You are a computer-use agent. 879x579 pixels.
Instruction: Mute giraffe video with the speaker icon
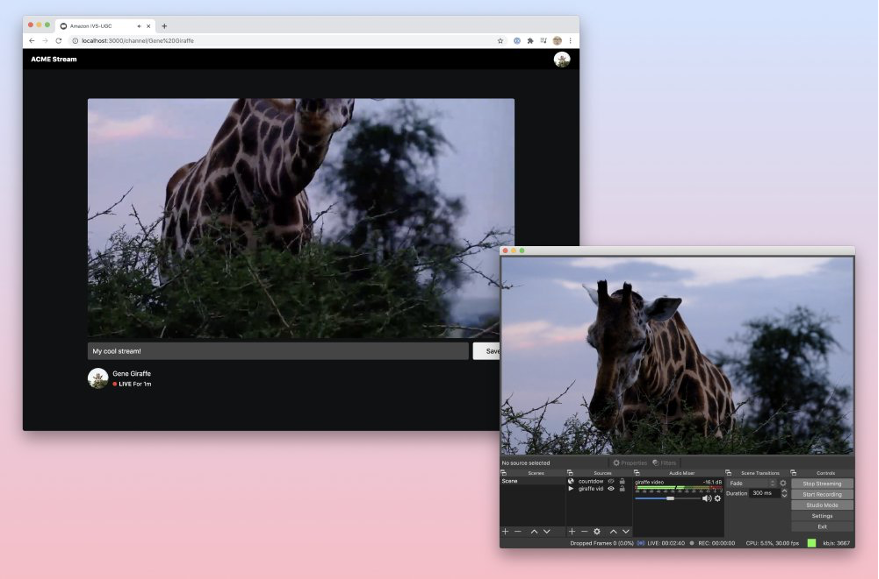(x=708, y=498)
